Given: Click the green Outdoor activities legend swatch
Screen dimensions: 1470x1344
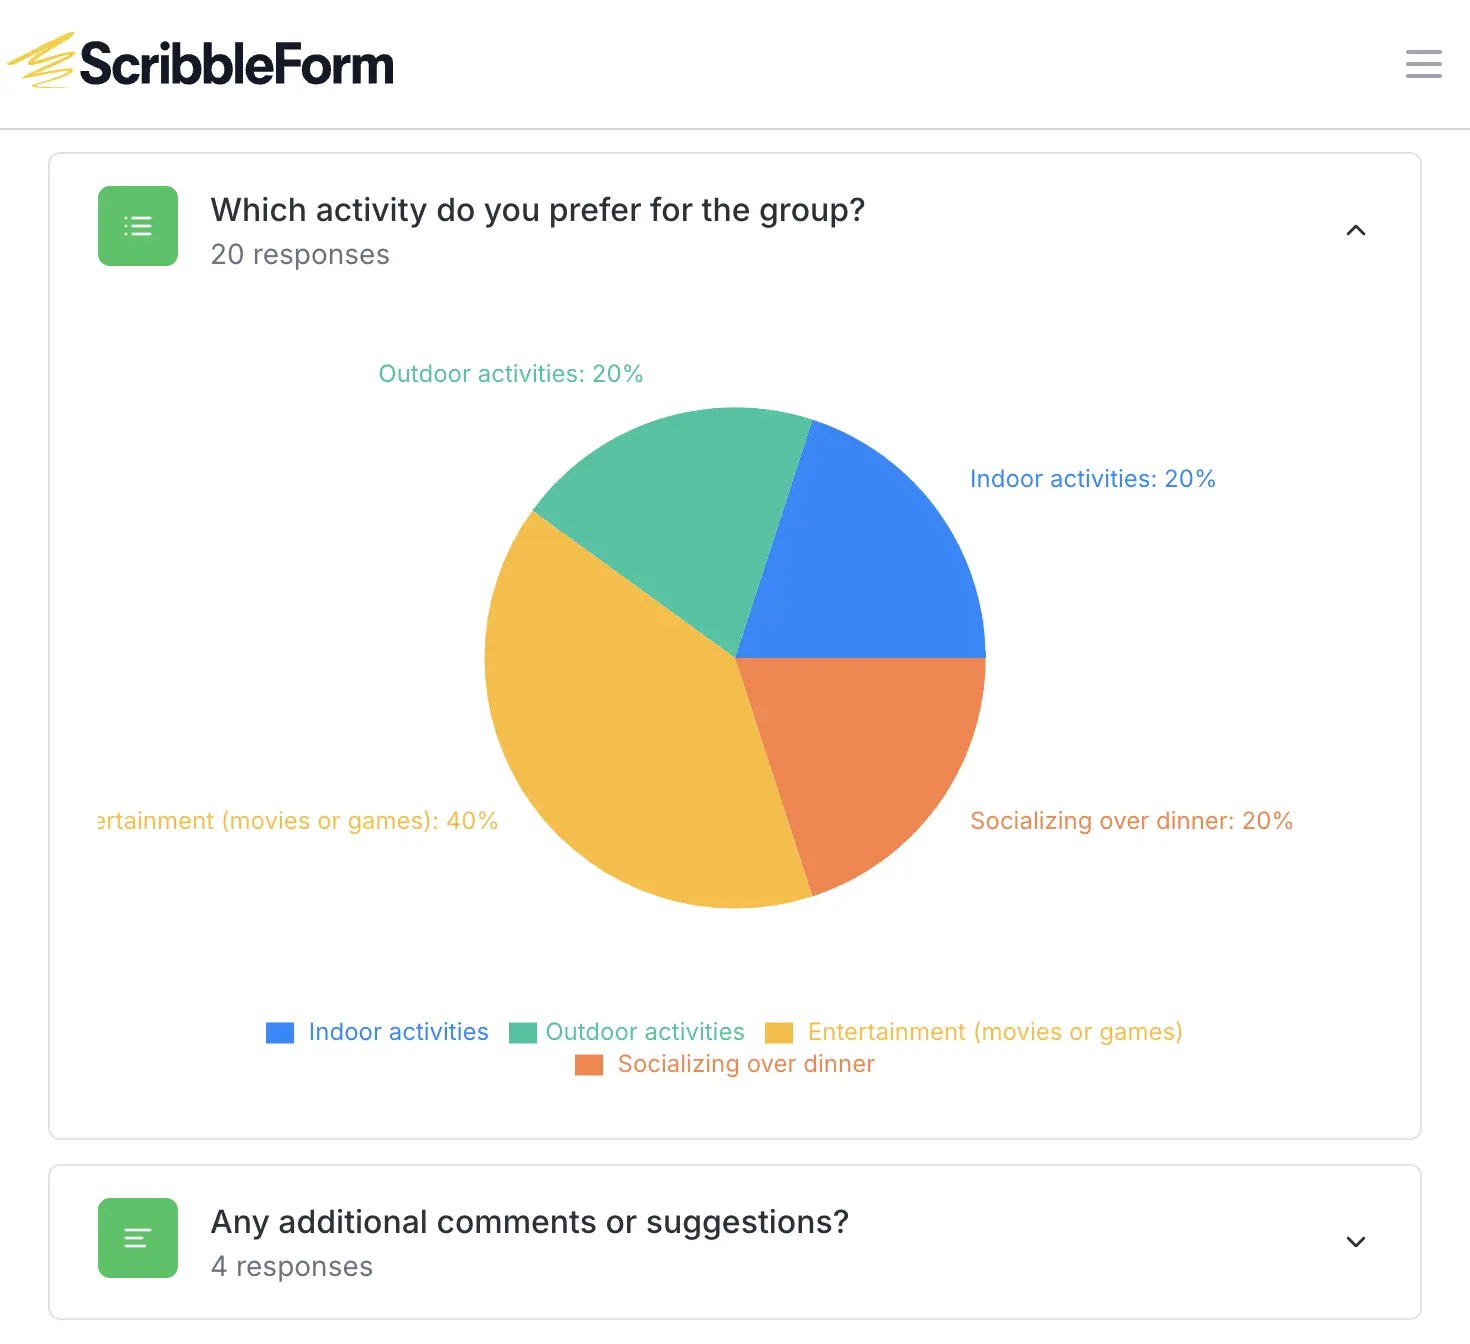Looking at the screenshot, I should (523, 1033).
